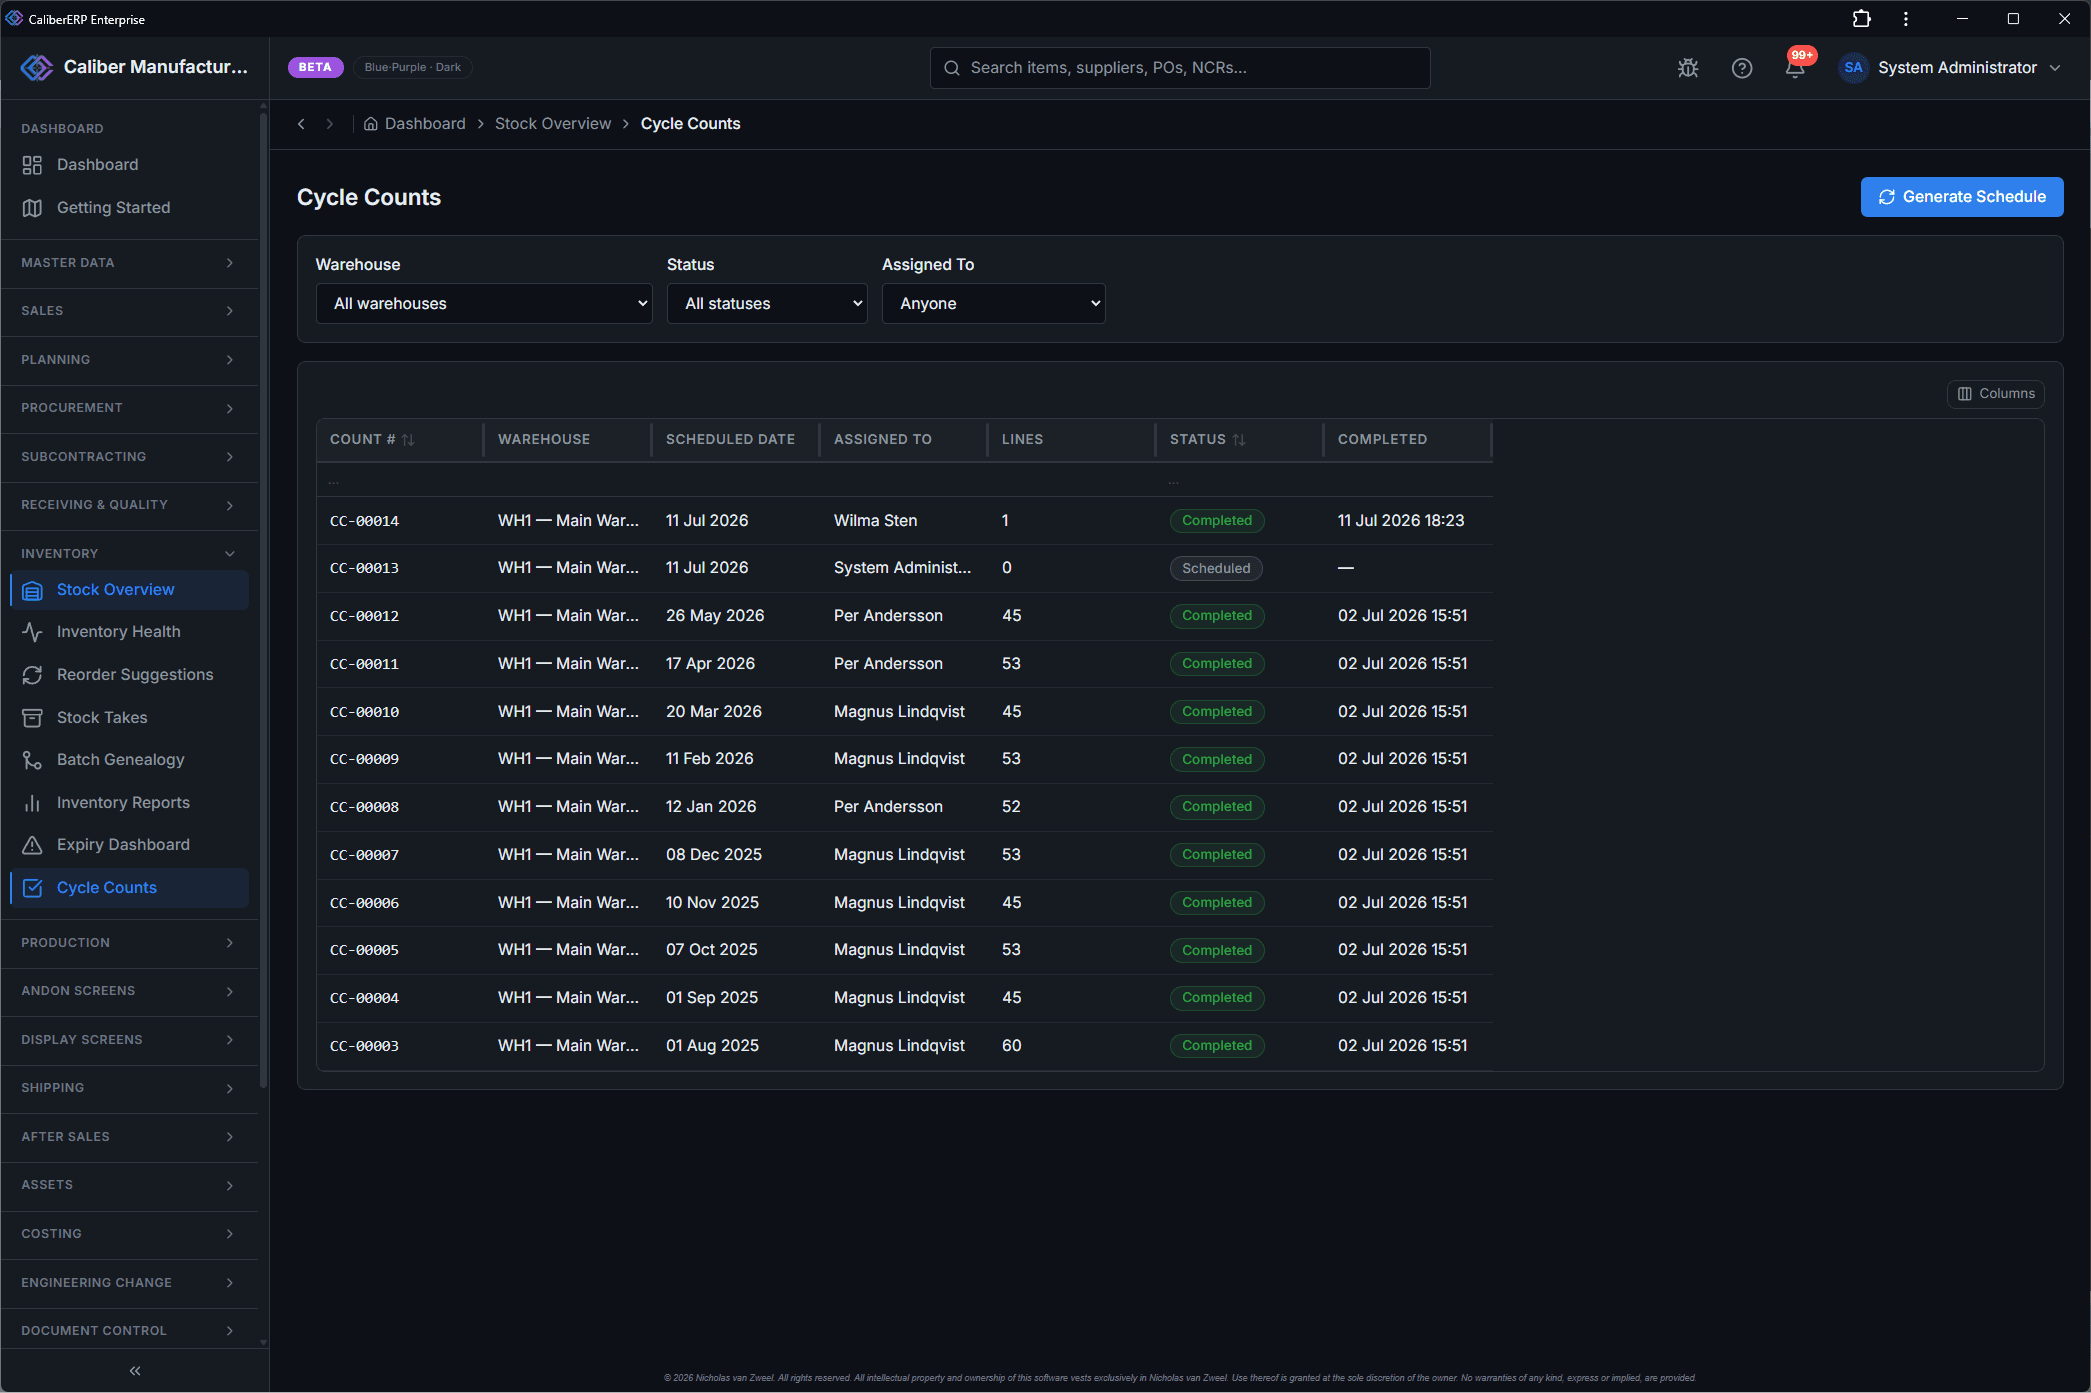Image resolution: width=2091 pixels, height=1393 pixels.
Task: Click the Batch Genealogy branch icon
Action: (x=32, y=760)
